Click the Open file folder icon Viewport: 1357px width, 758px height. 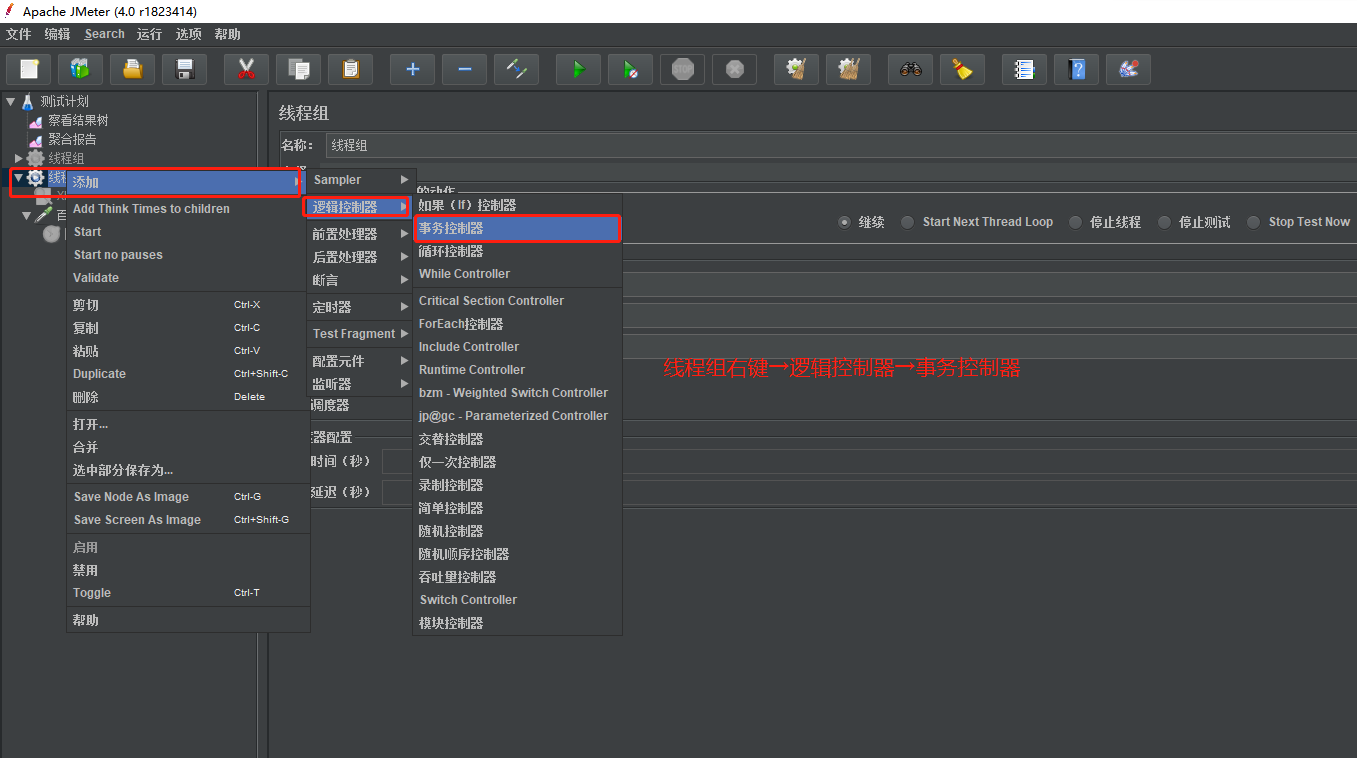pos(132,69)
